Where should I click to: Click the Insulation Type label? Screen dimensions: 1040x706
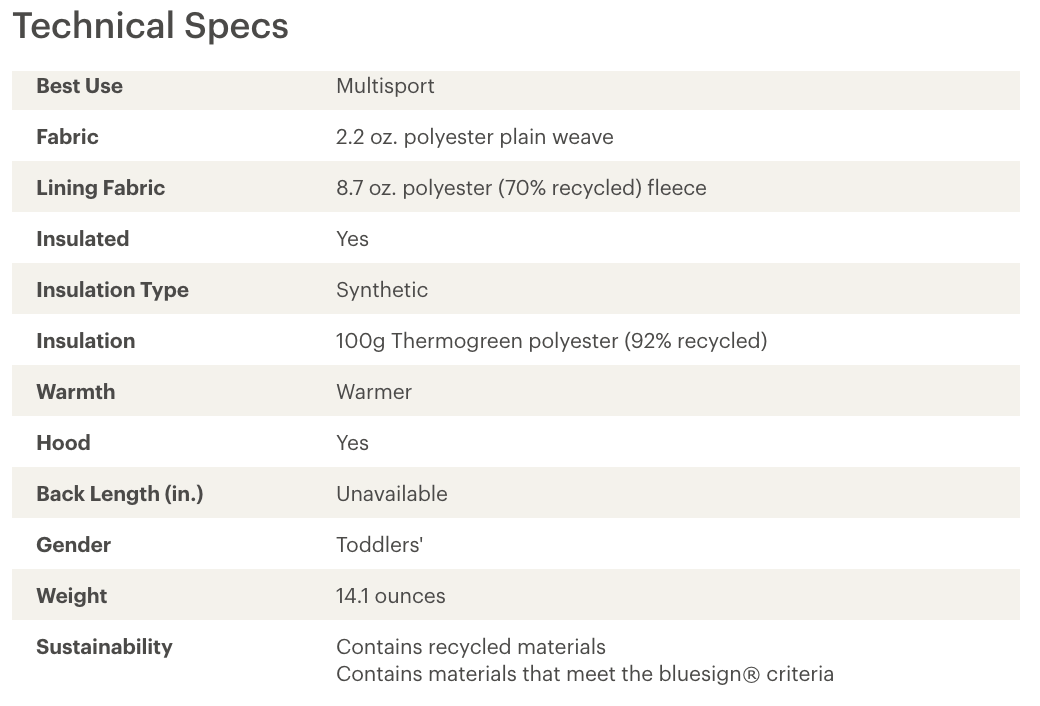(x=113, y=290)
